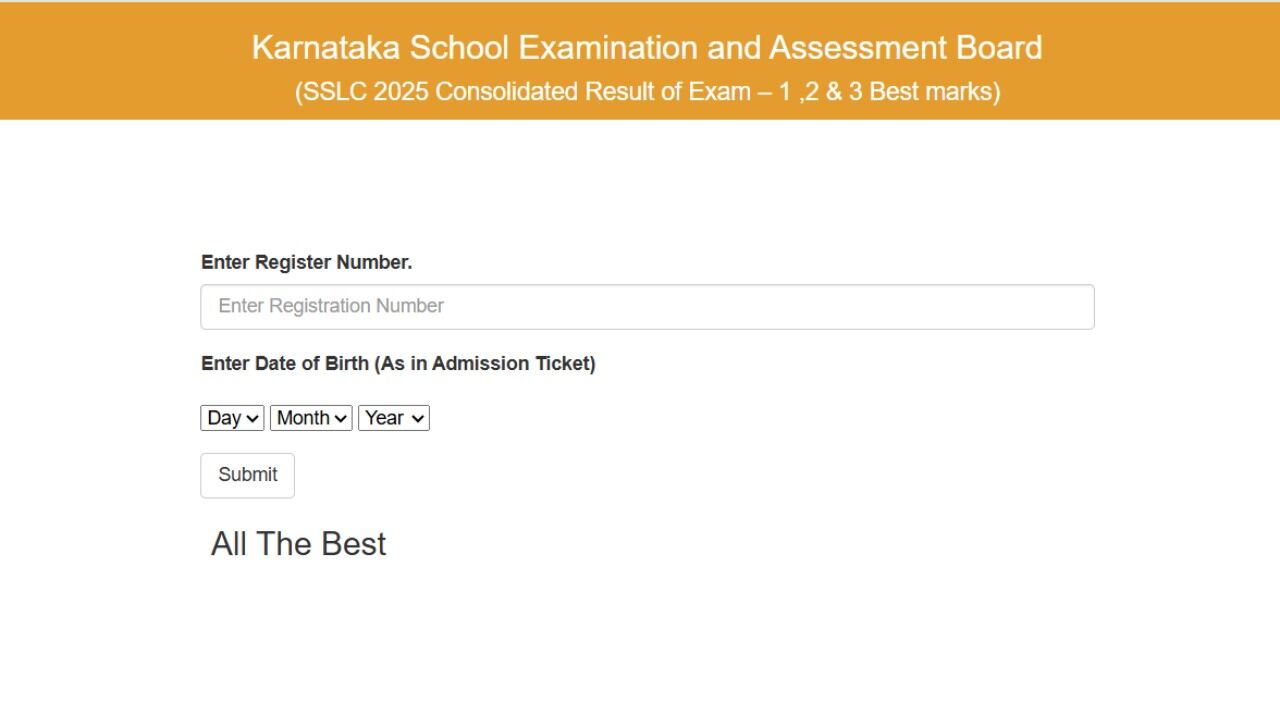1280x720 pixels.
Task: Click the "Enter Register Number." label
Action: 306,262
